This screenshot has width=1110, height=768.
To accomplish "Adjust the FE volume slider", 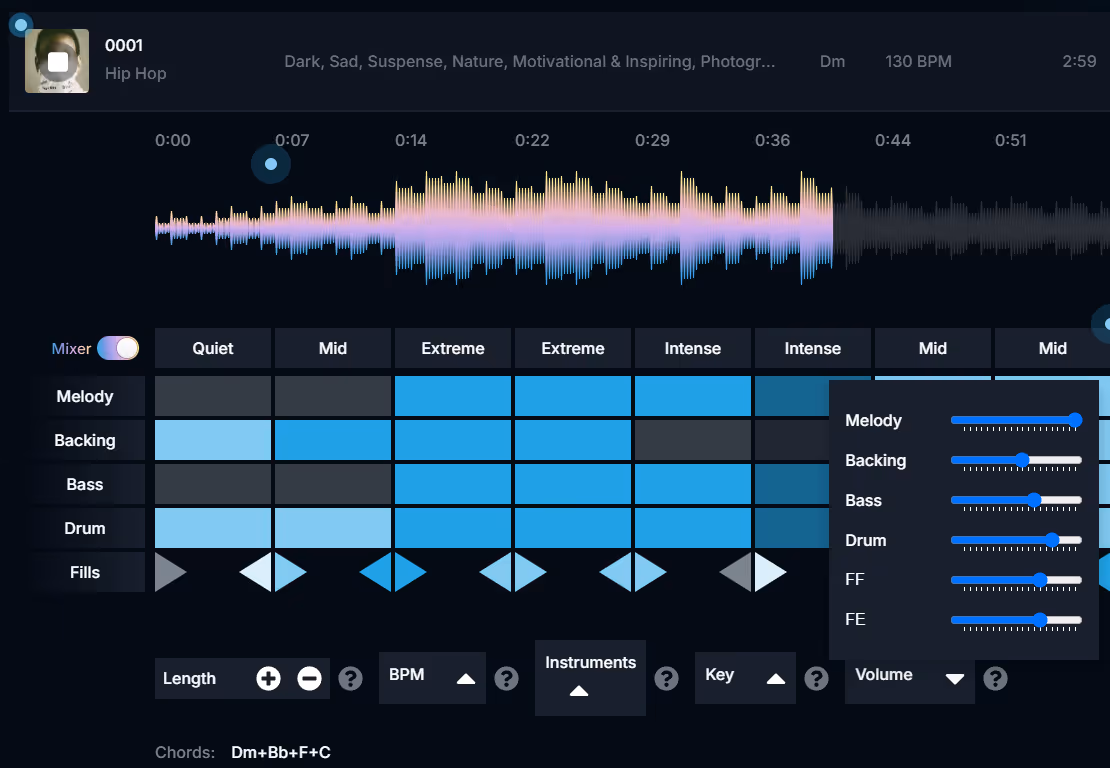I will pyautogui.click(x=1017, y=620).
